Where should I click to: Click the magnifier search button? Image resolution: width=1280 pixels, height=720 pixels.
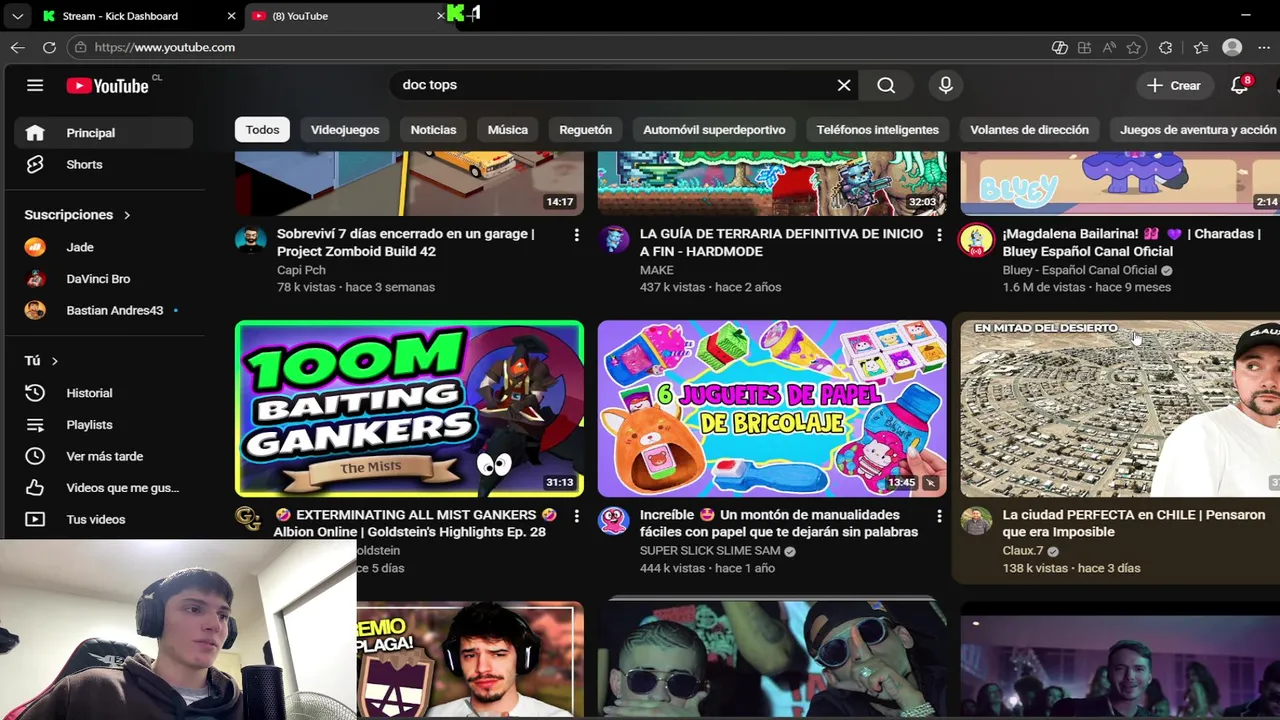tap(886, 85)
